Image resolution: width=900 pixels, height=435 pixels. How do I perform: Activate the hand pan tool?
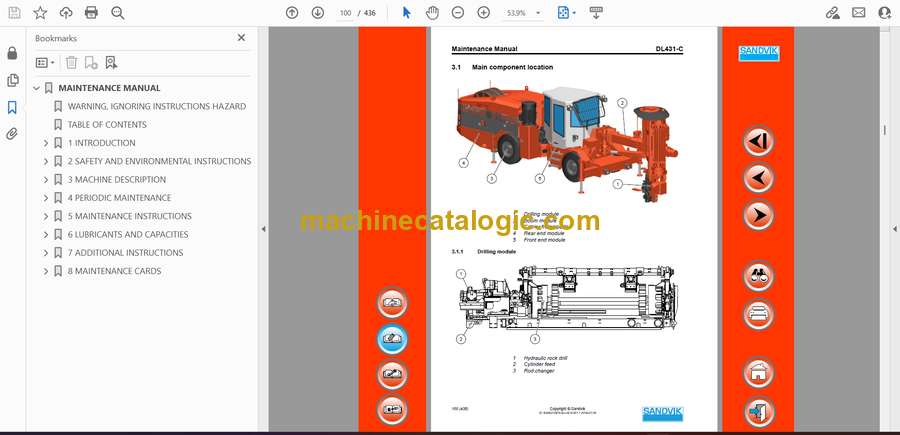click(432, 13)
